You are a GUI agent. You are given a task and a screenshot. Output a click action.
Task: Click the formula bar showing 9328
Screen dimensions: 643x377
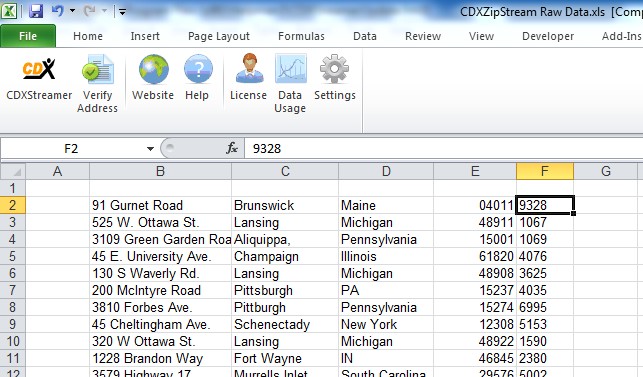click(444, 149)
